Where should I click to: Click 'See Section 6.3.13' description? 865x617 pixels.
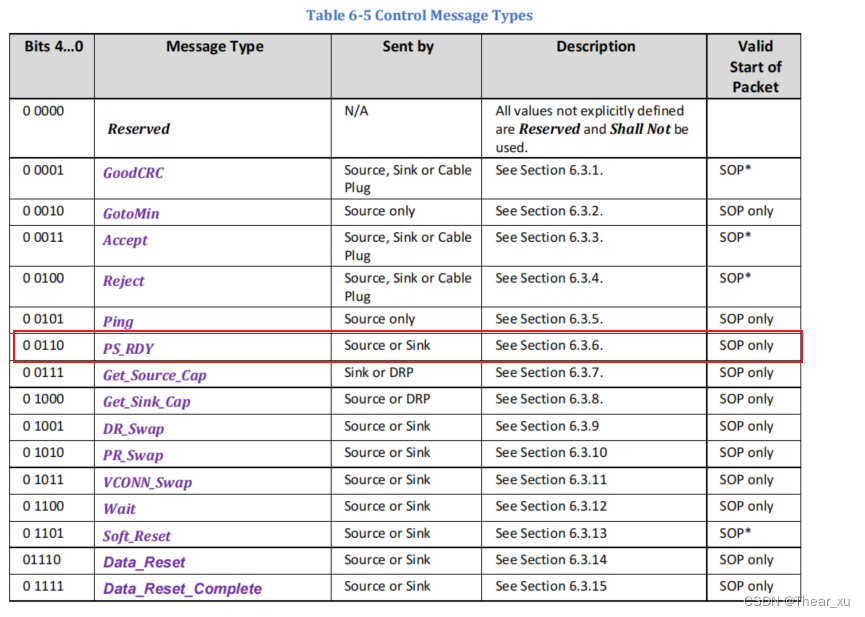click(551, 533)
